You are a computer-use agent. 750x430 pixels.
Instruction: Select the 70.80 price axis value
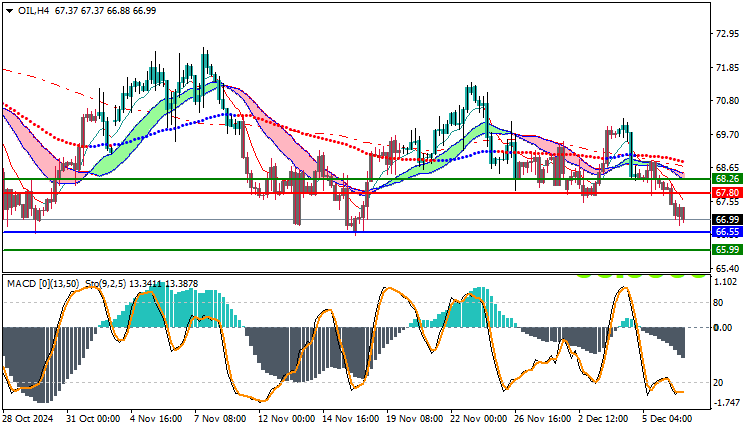click(x=727, y=101)
